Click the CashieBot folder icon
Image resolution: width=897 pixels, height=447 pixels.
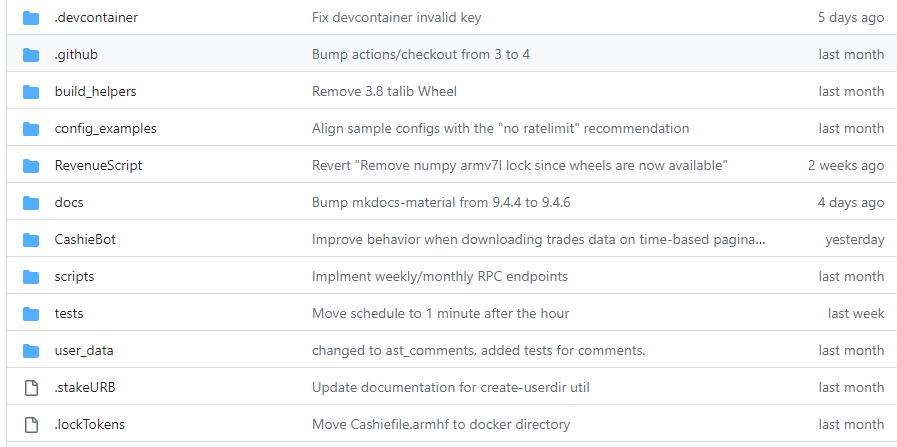pyautogui.click(x=31, y=239)
